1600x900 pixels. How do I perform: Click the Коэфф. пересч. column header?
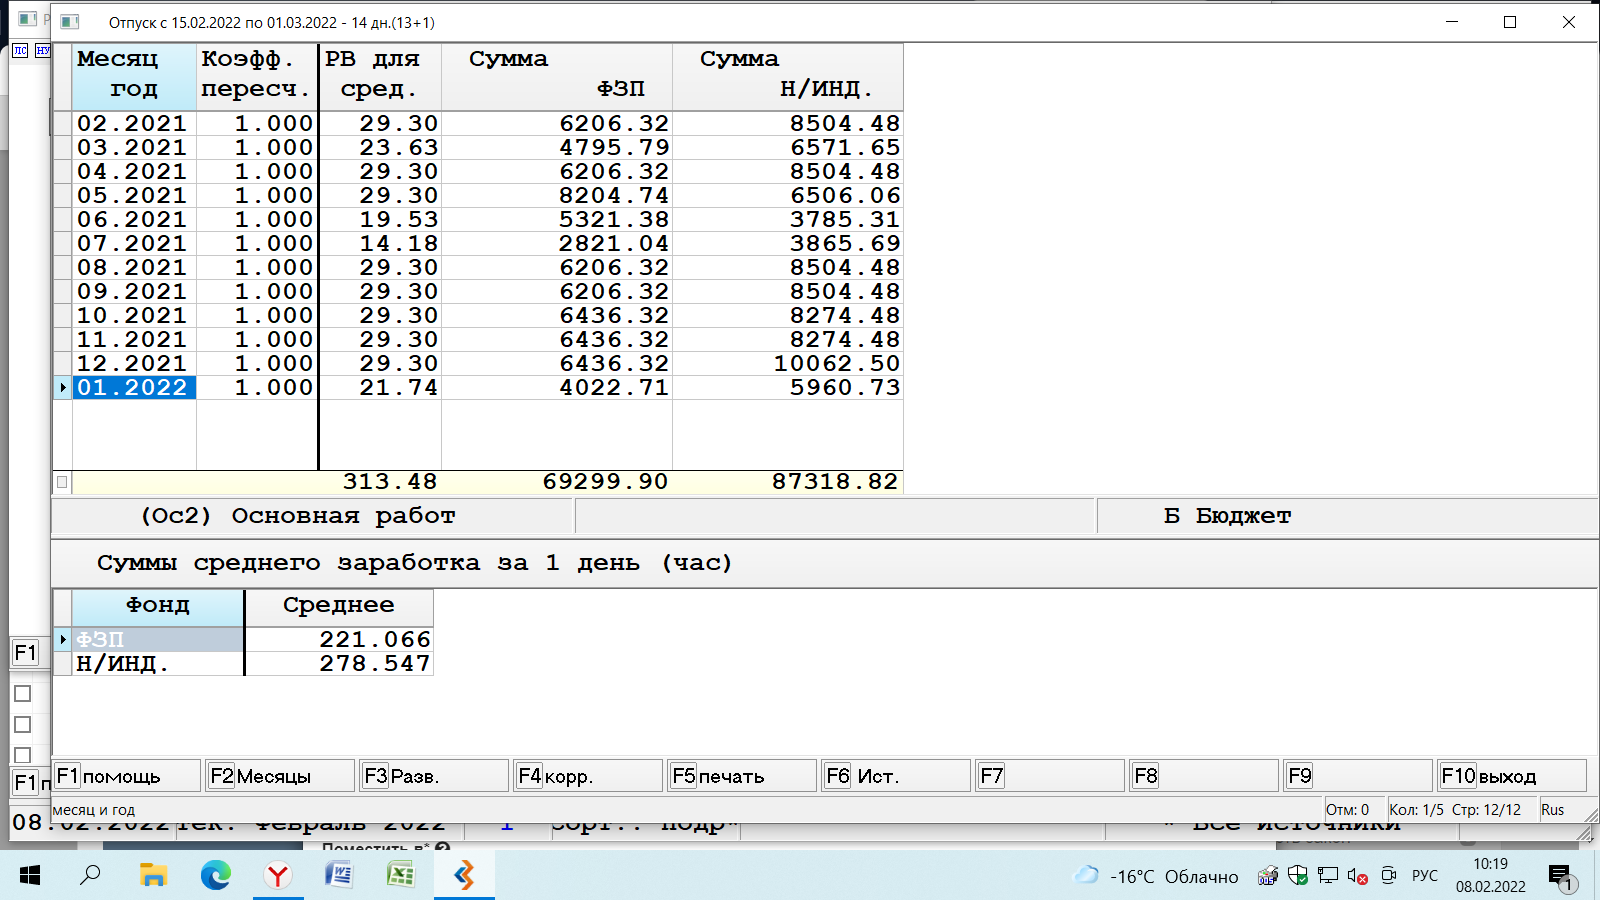coord(257,76)
